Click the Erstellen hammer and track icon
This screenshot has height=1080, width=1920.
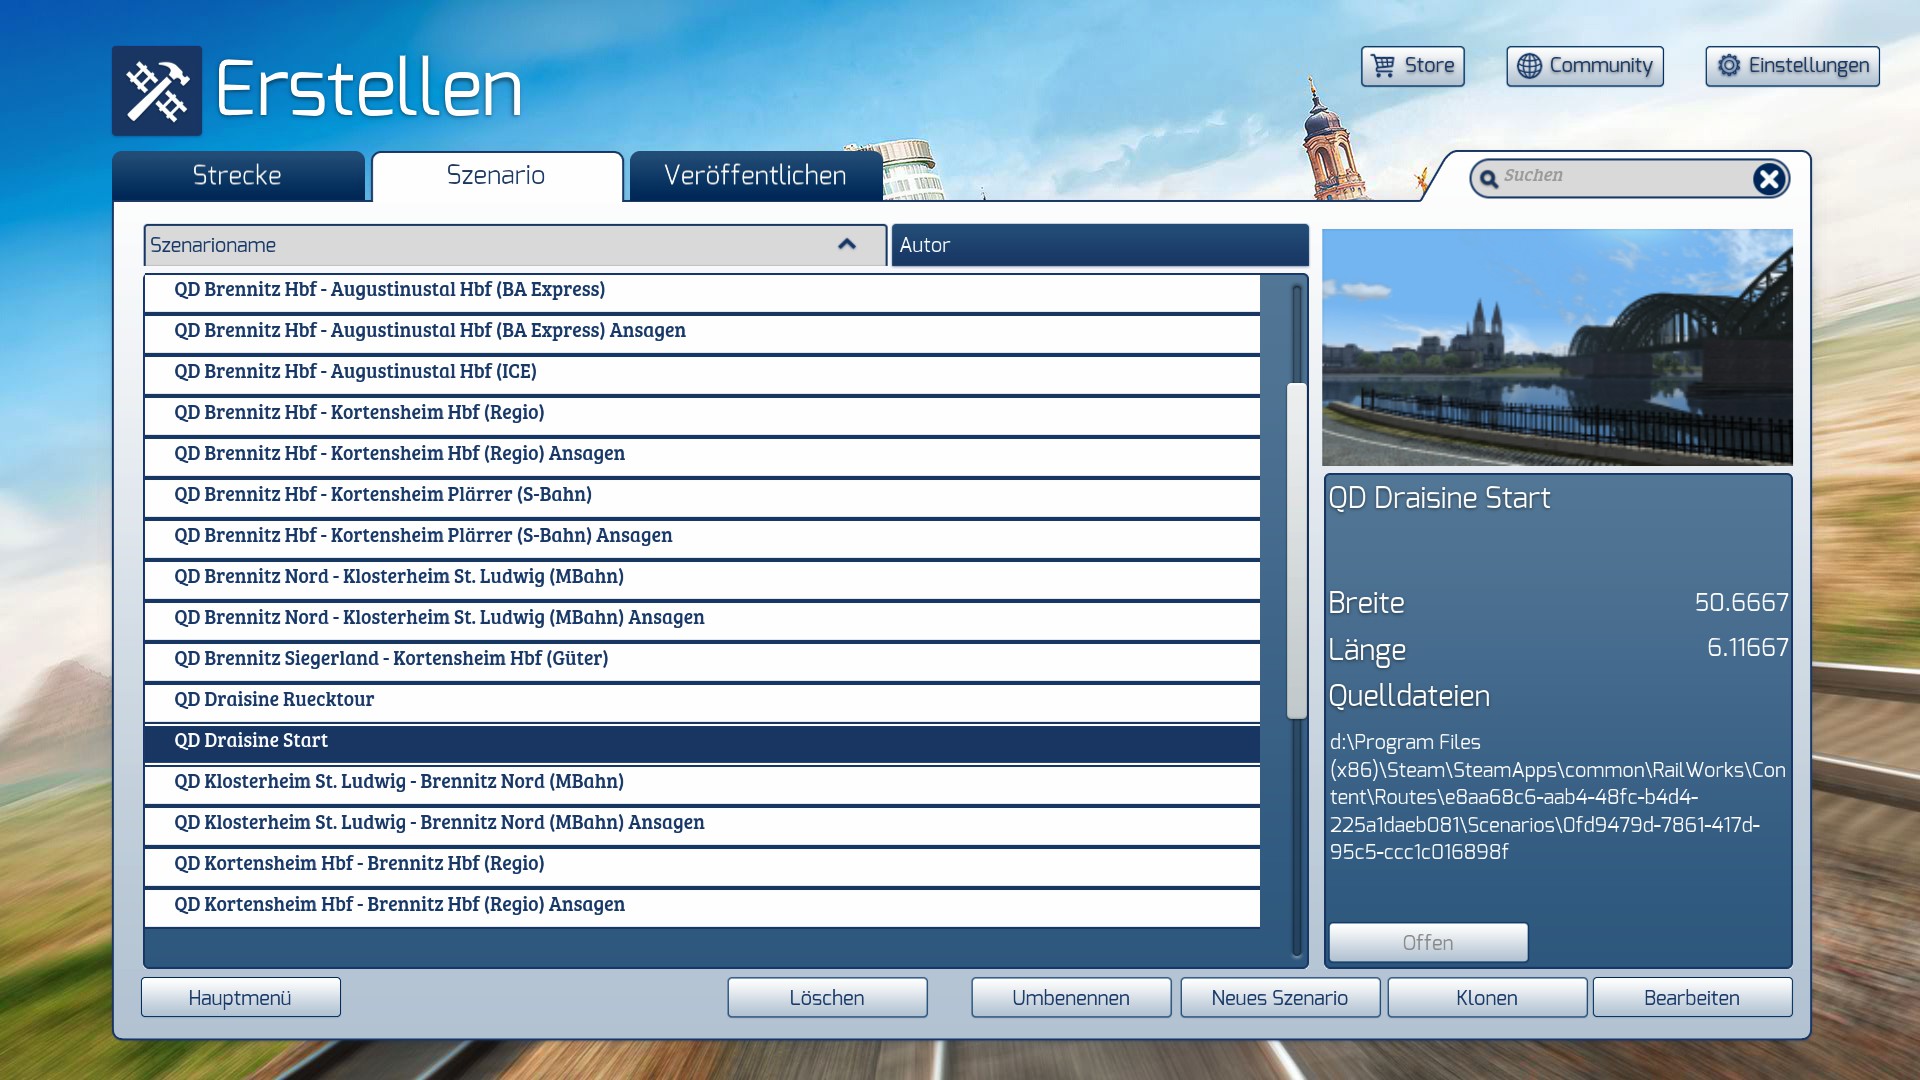157,91
